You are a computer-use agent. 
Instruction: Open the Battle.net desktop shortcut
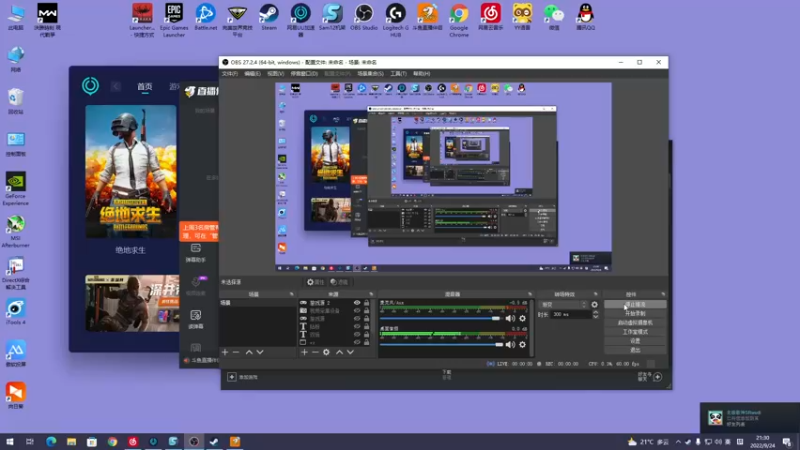point(206,17)
